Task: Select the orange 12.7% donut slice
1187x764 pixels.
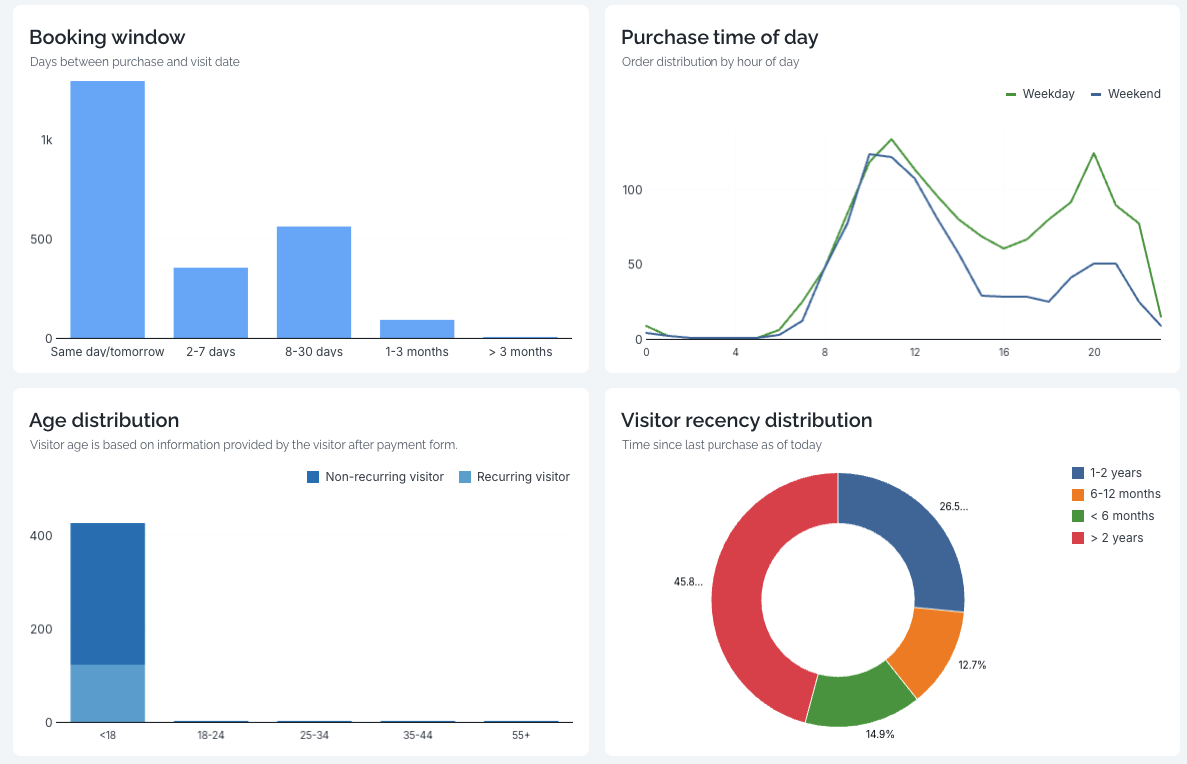Action: tap(928, 650)
